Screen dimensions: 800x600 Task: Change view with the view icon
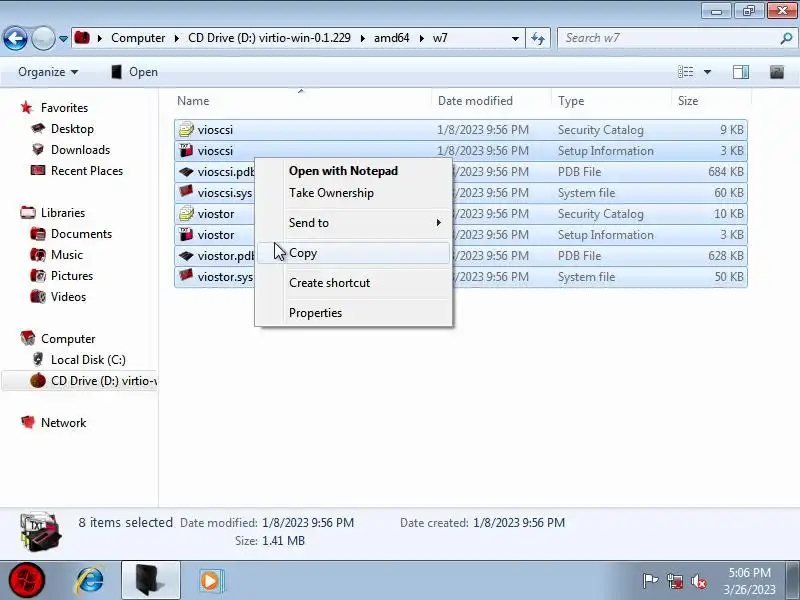coord(685,72)
